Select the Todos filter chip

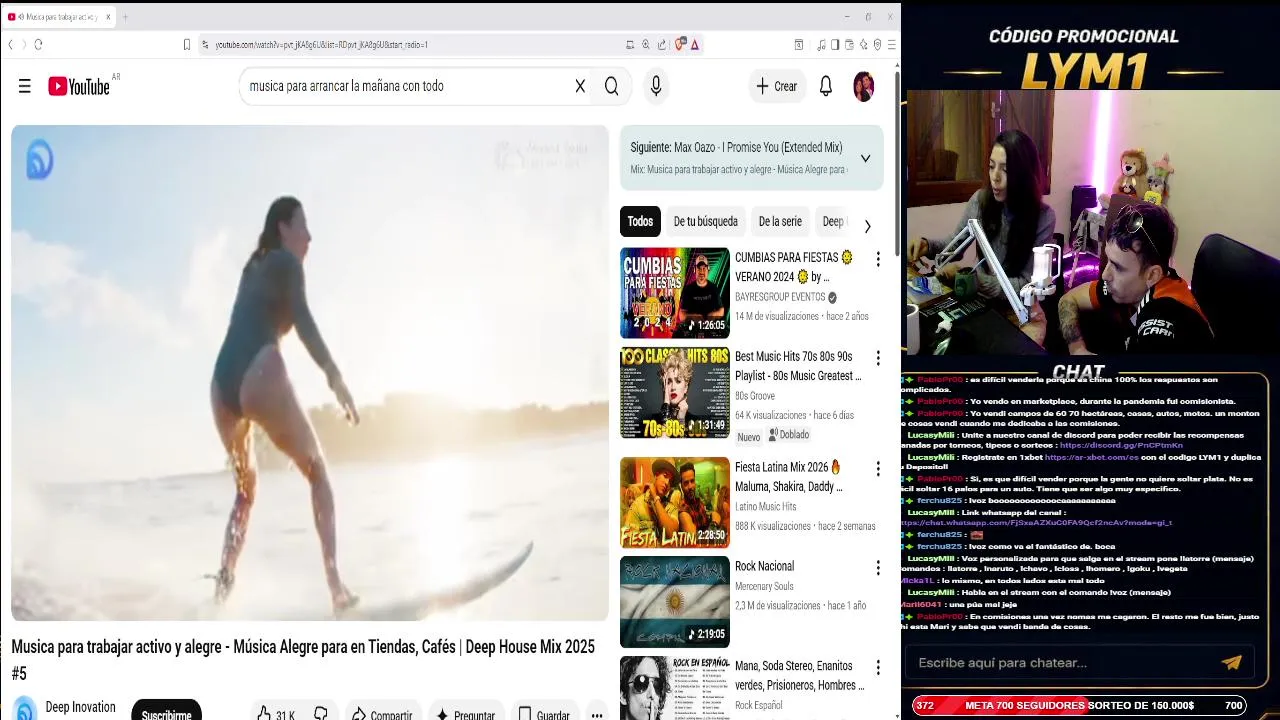point(640,221)
